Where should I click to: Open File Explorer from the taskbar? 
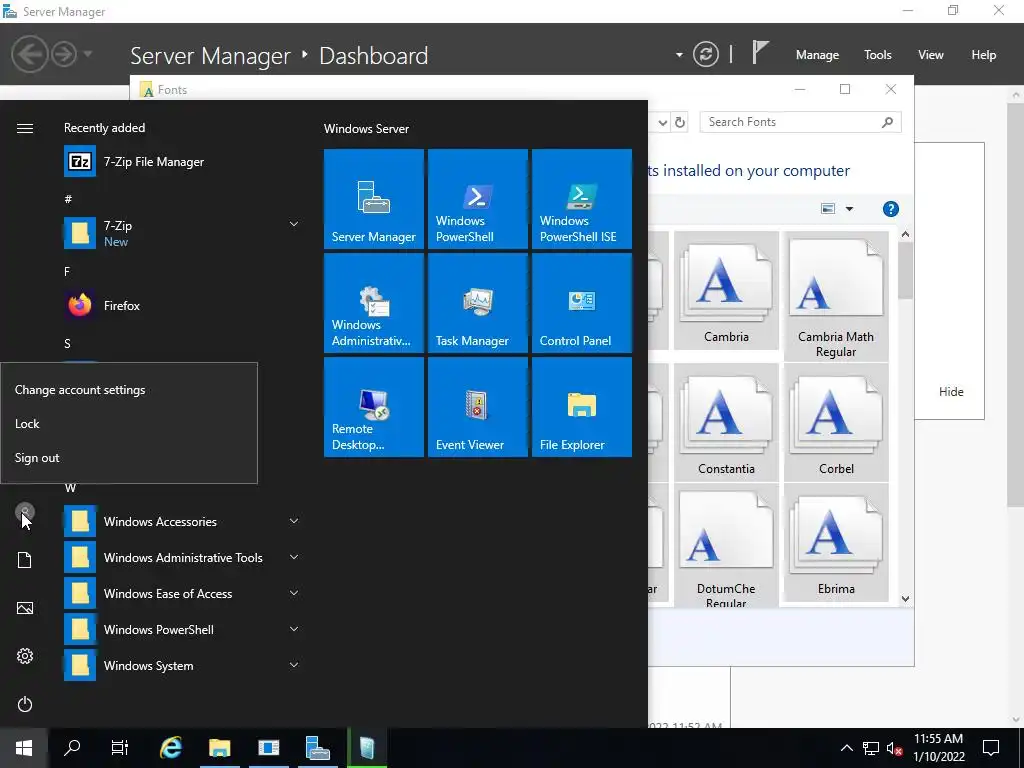[x=219, y=748]
